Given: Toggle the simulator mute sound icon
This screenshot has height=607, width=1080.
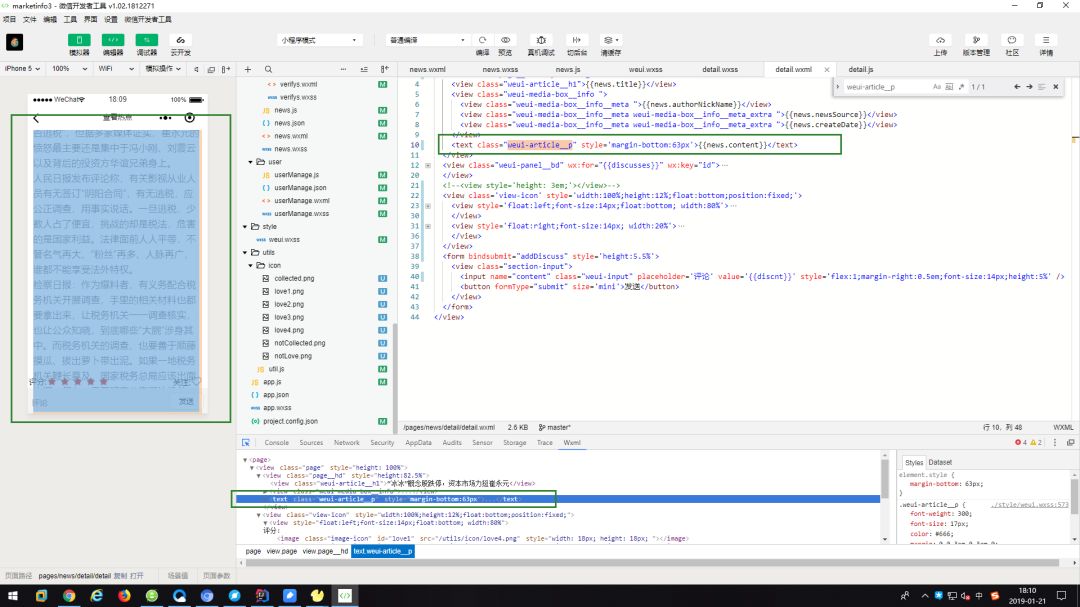Looking at the screenshot, I should [x=196, y=70].
